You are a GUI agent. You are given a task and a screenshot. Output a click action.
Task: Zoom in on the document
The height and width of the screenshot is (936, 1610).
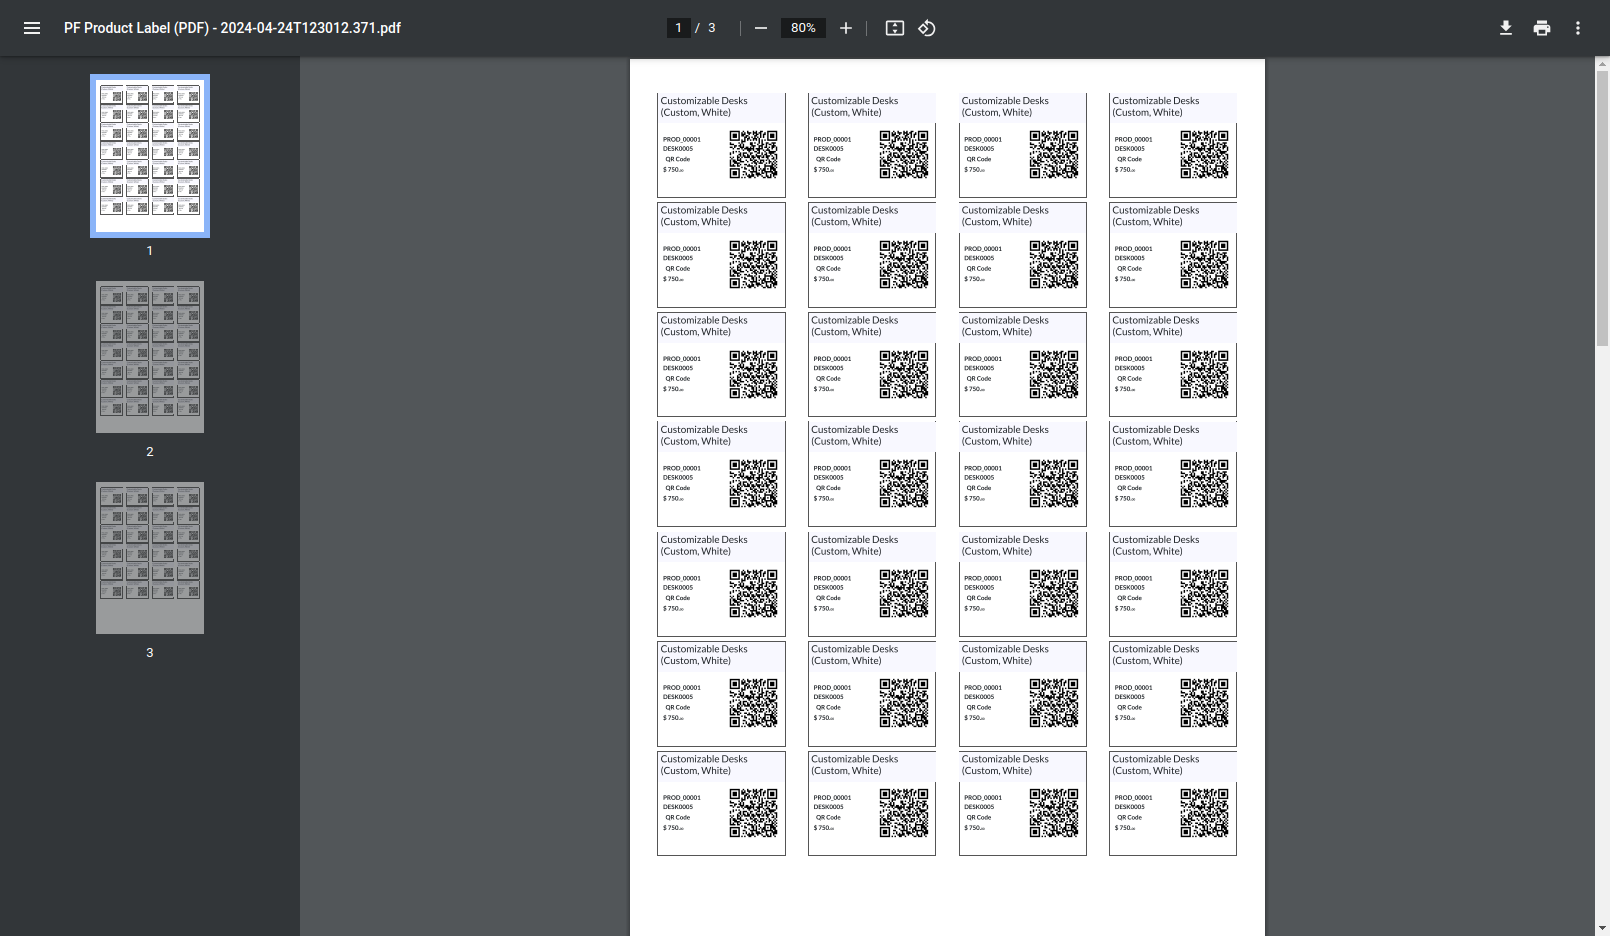coord(845,28)
